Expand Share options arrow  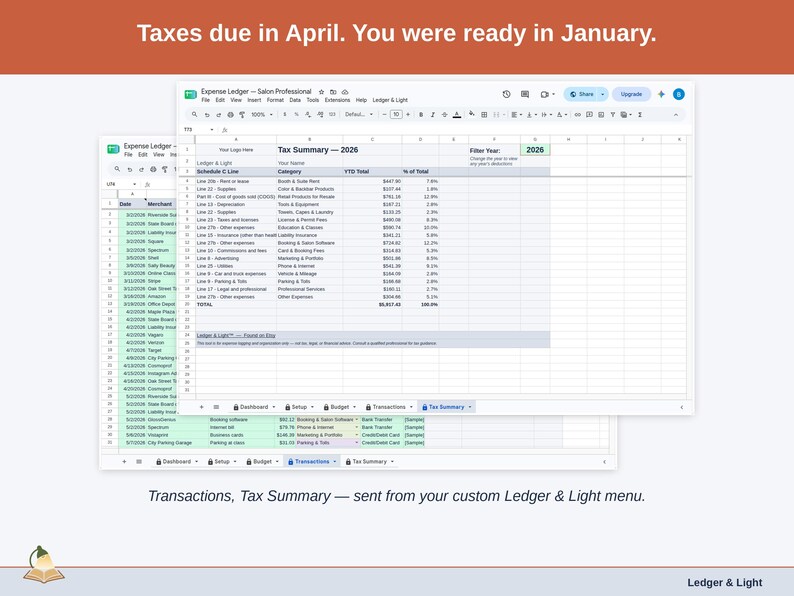point(603,94)
